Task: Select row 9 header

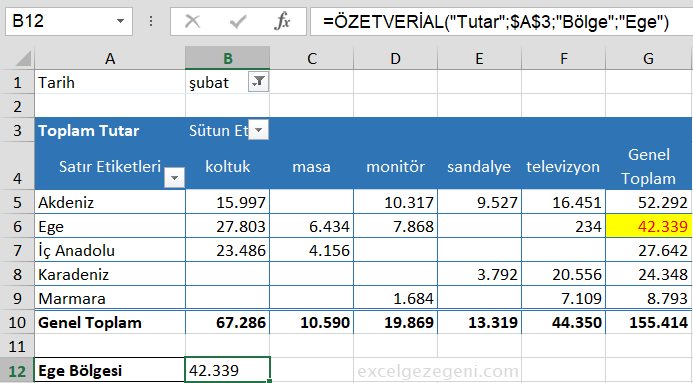Action: (x=17, y=298)
